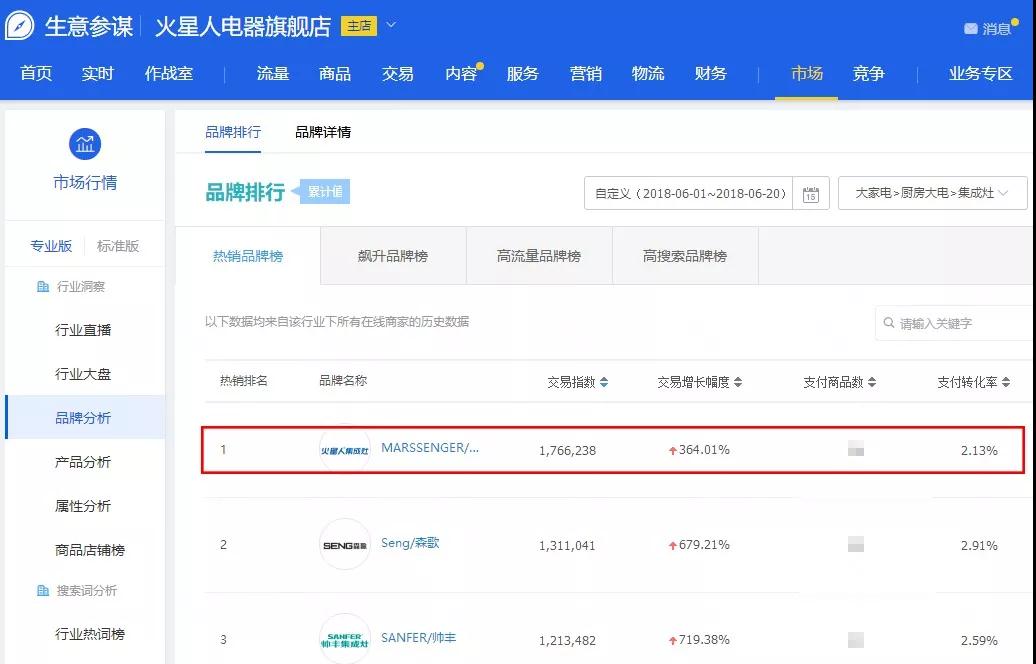Open the 实时 navigation item
Viewport: 1036px width, 664px height.
pyautogui.click(x=98, y=73)
